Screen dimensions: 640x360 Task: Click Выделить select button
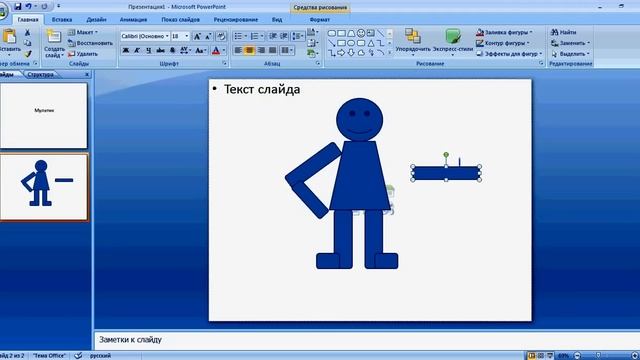click(570, 53)
